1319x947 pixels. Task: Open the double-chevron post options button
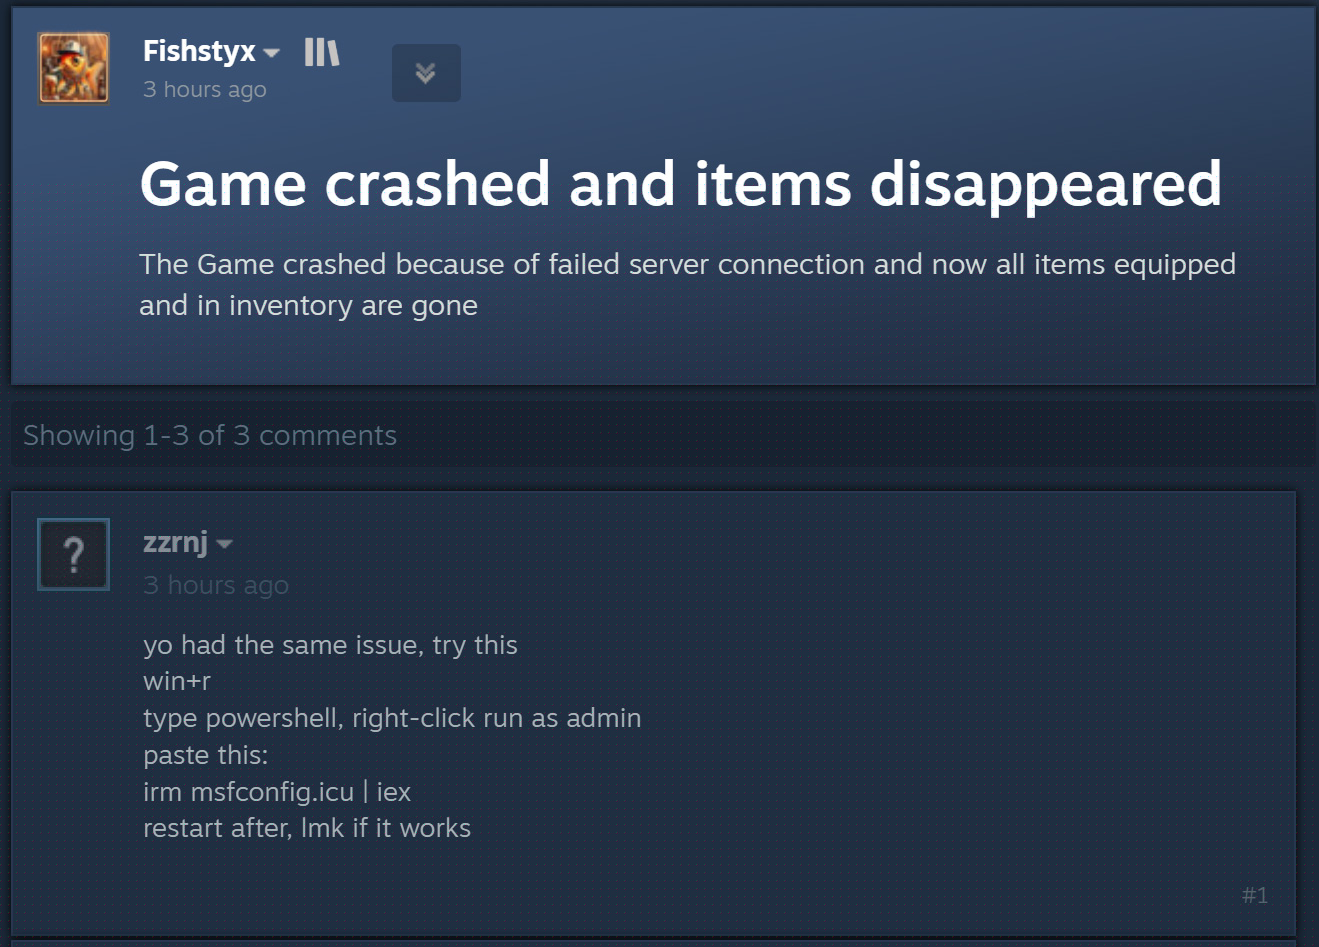point(426,73)
